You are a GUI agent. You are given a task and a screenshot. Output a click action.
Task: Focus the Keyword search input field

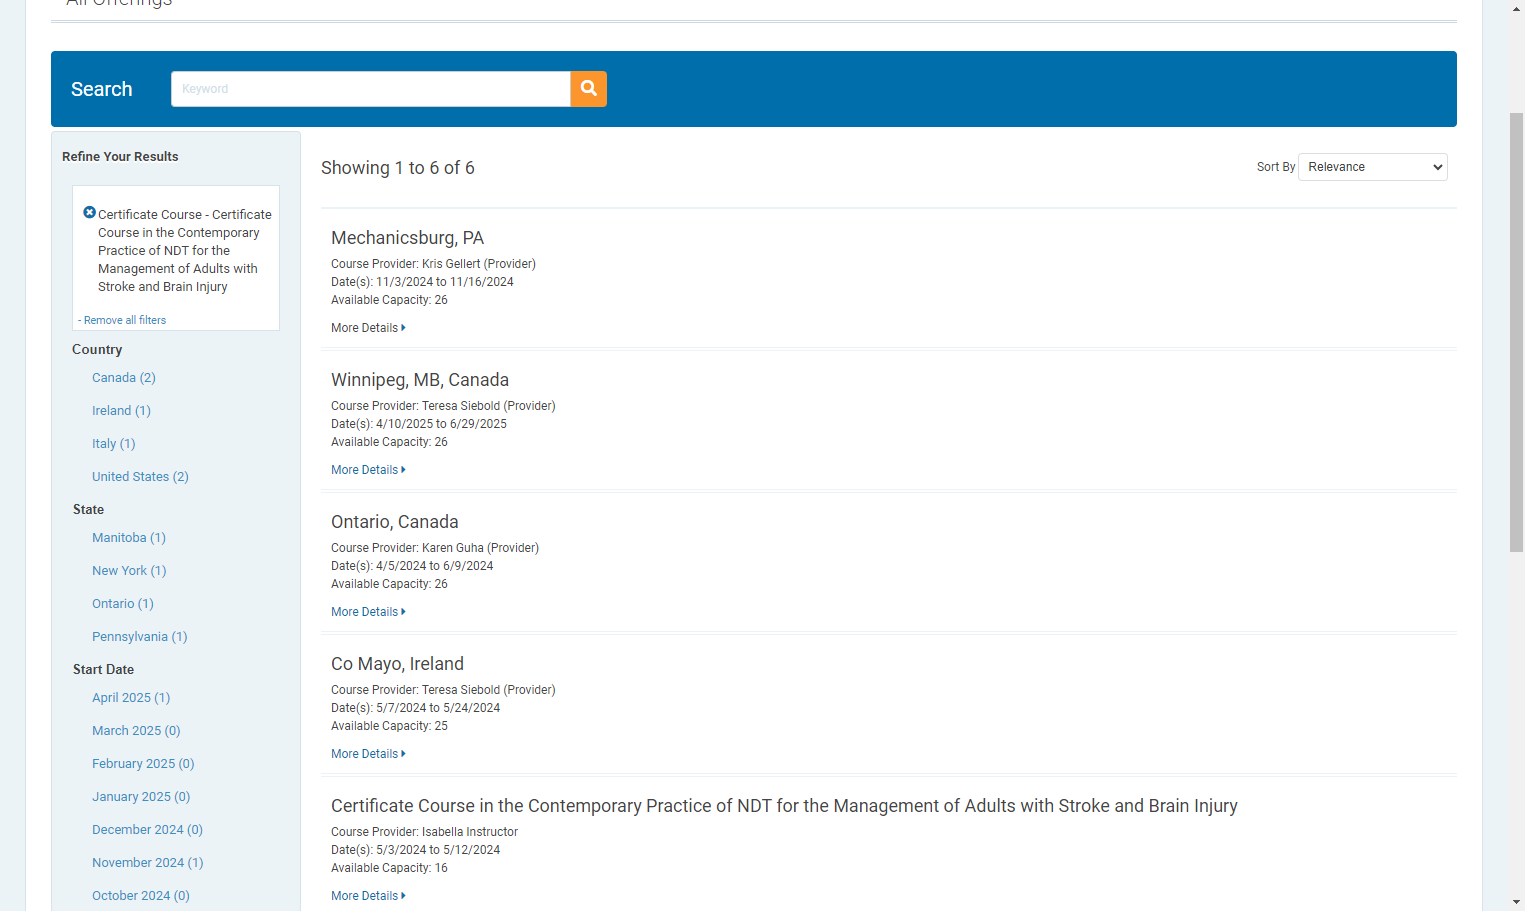point(371,89)
